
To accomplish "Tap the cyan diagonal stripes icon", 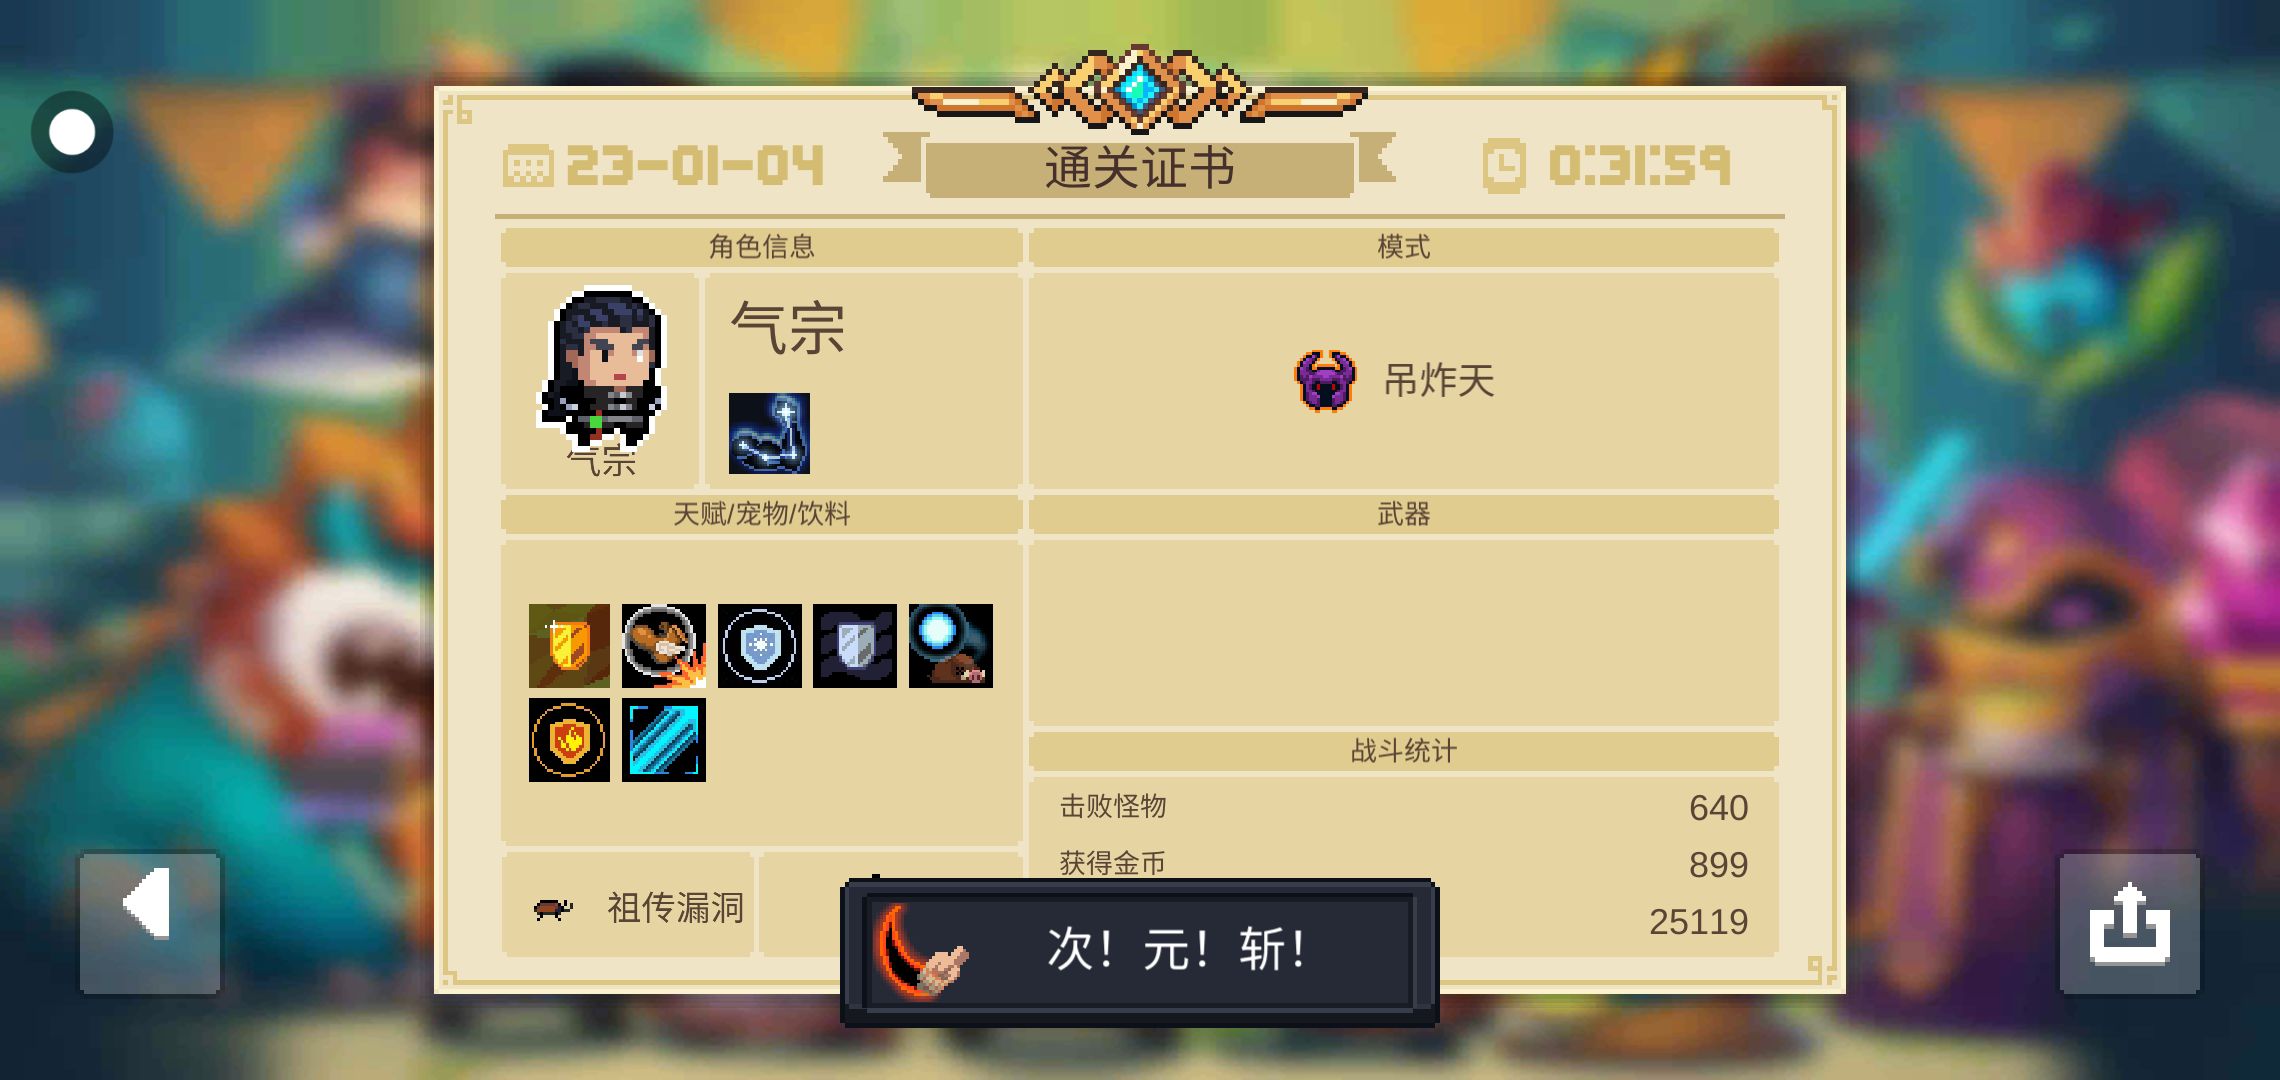I will tap(664, 740).
